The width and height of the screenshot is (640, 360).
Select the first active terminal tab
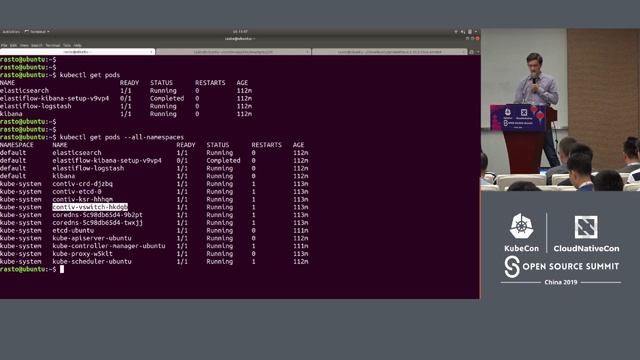pyautogui.click(x=78, y=52)
